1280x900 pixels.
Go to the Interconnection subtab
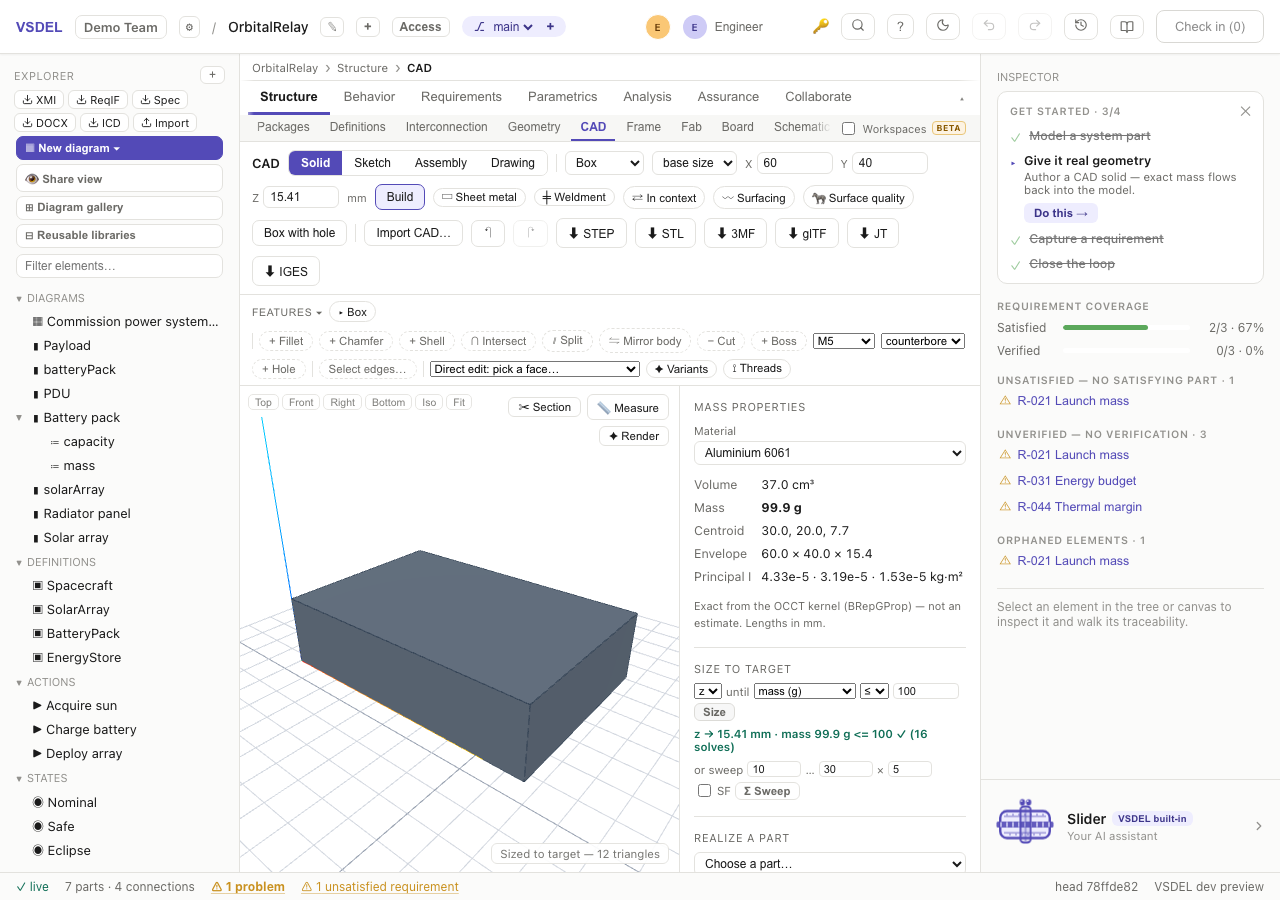tap(447, 127)
